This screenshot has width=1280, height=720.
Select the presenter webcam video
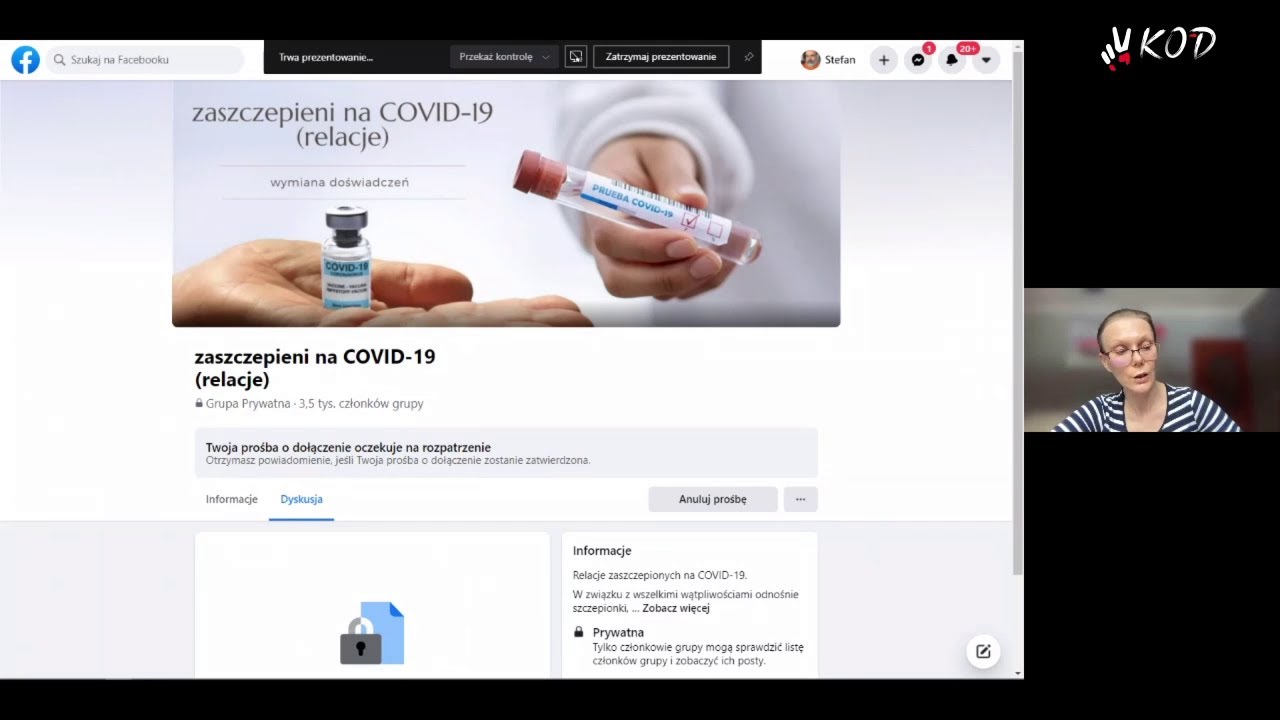click(x=1152, y=360)
